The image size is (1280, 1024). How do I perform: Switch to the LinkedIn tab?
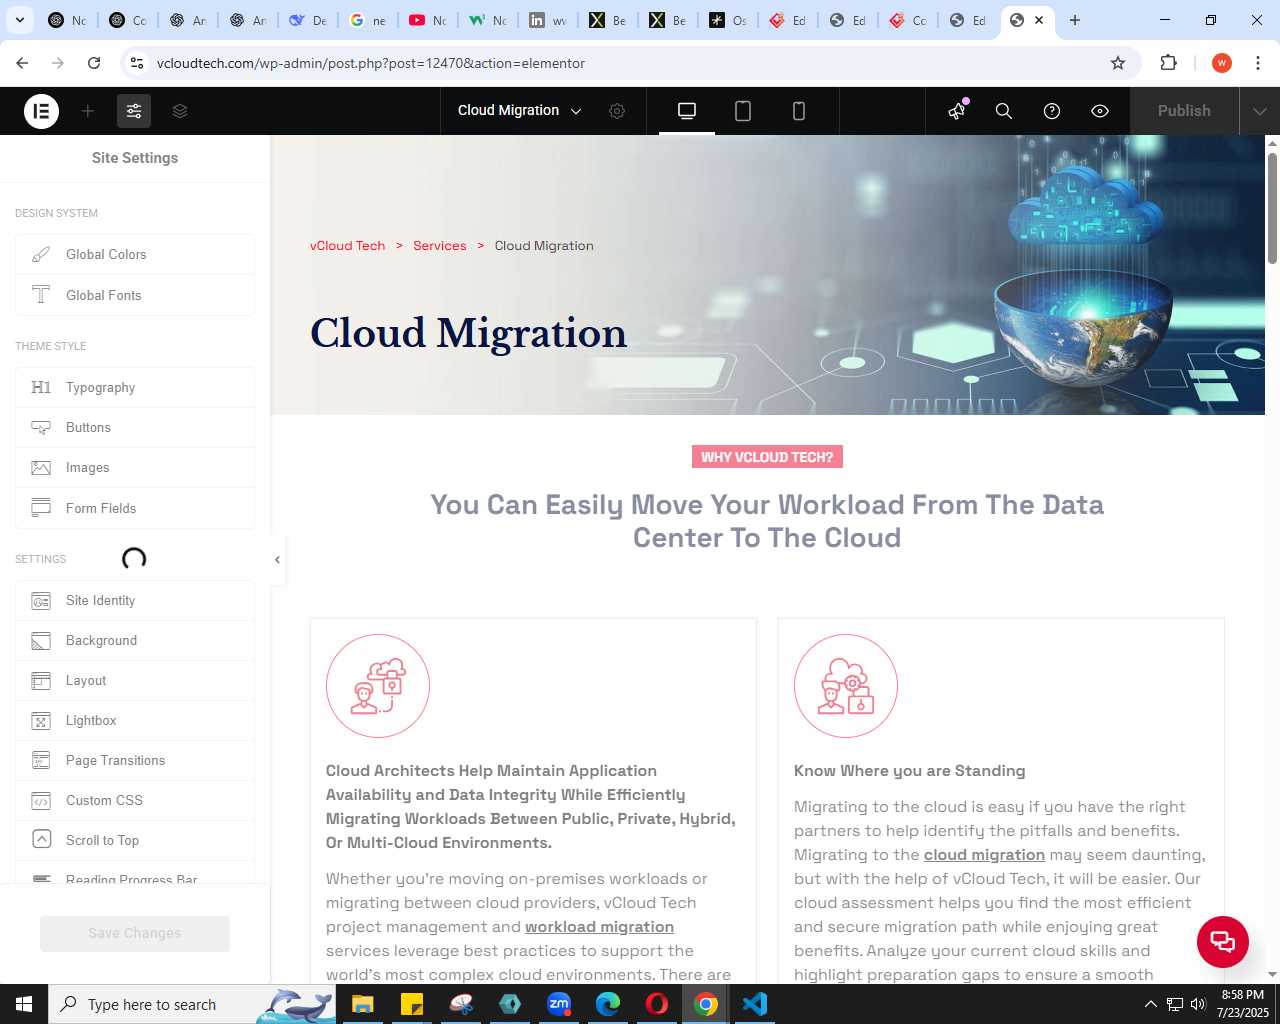coord(548,20)
